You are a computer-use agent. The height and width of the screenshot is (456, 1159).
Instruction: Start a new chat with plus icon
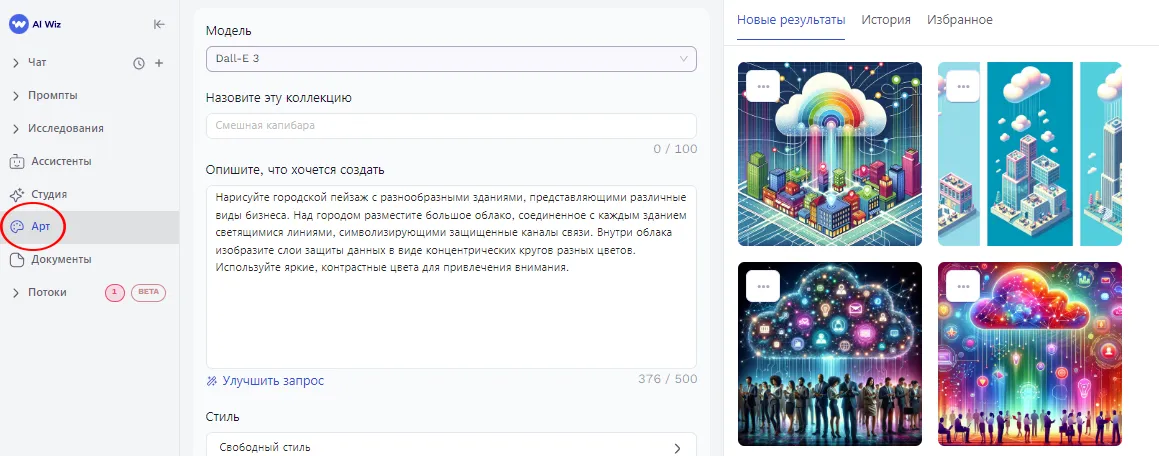pos(158,64)
